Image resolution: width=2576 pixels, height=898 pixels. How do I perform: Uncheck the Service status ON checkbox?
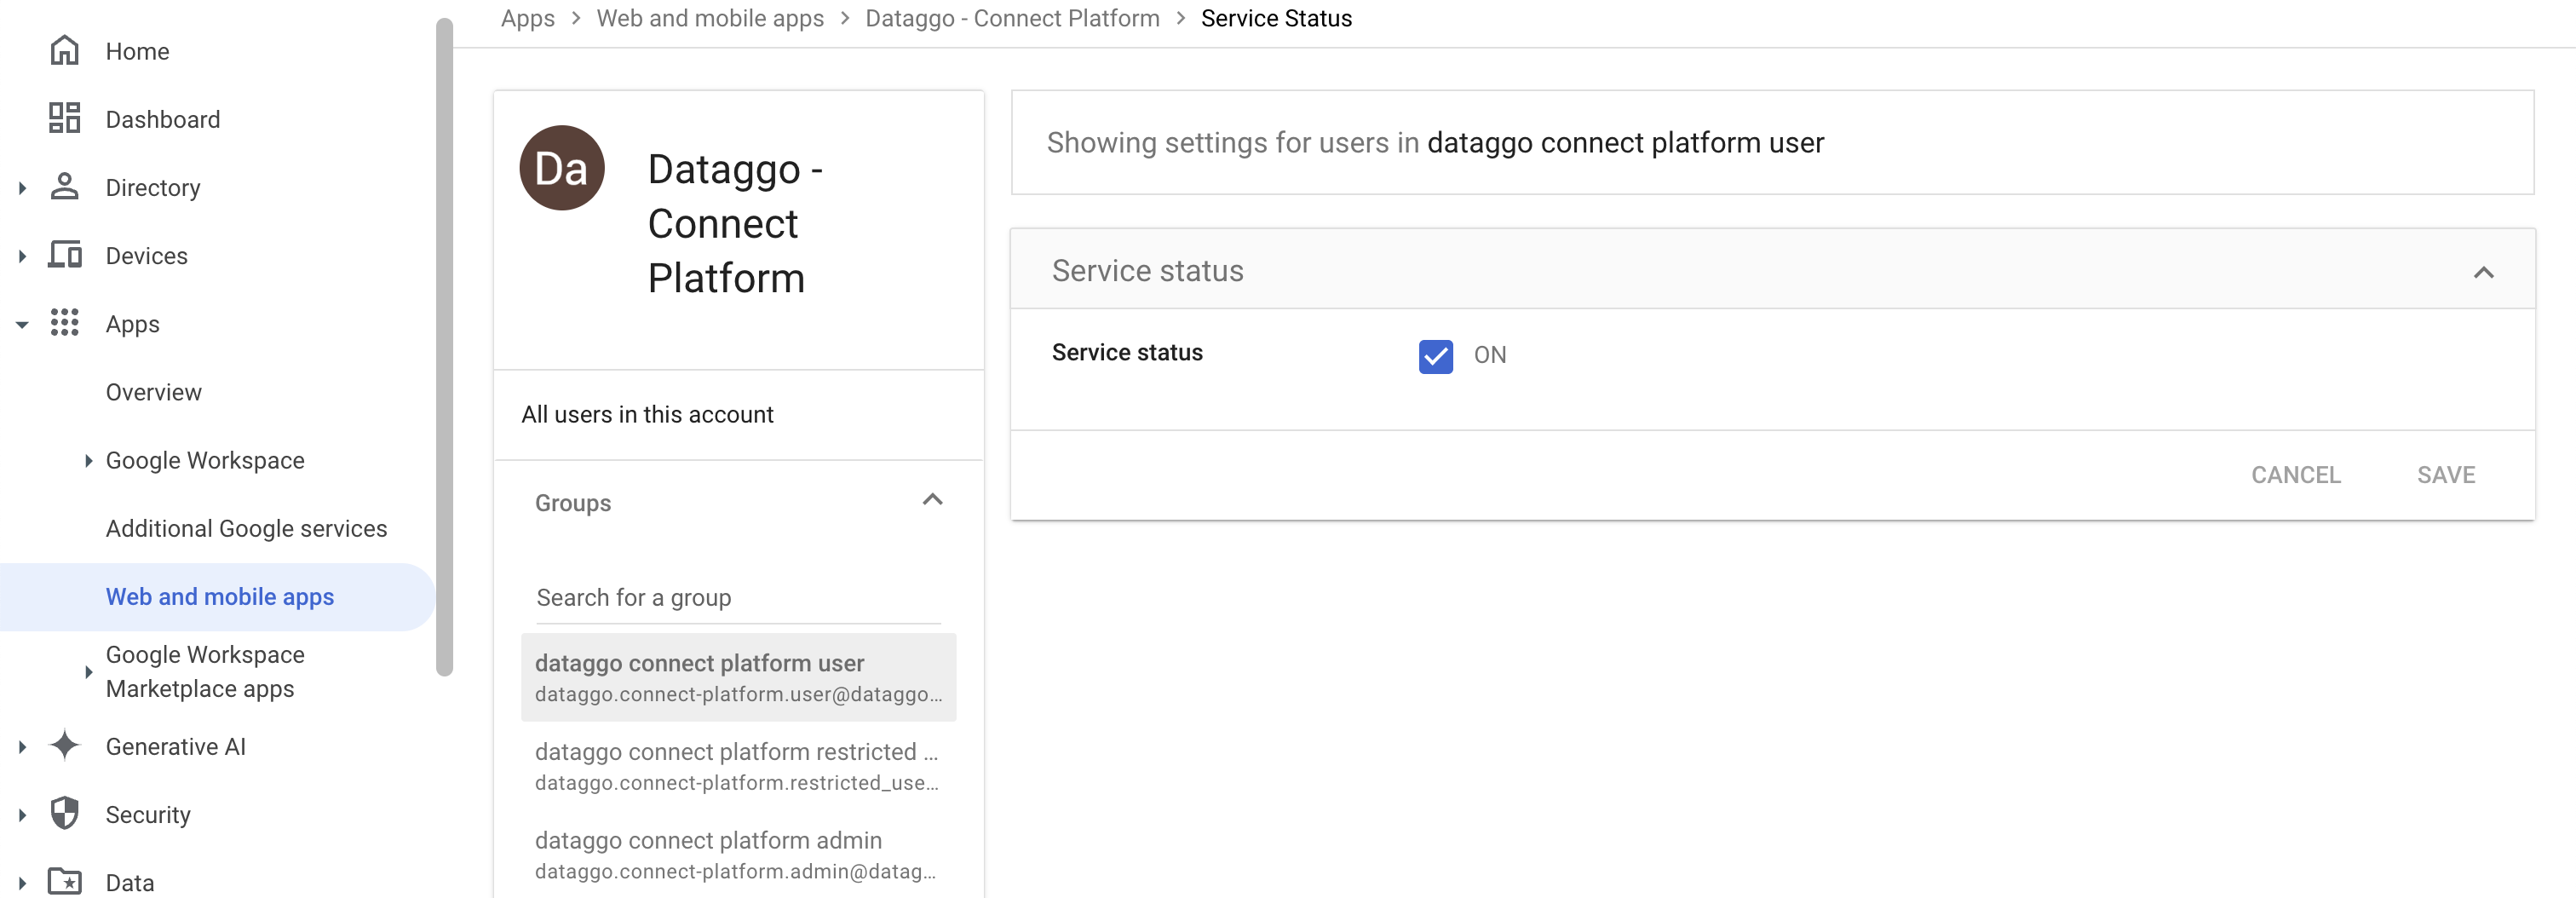1435,356
